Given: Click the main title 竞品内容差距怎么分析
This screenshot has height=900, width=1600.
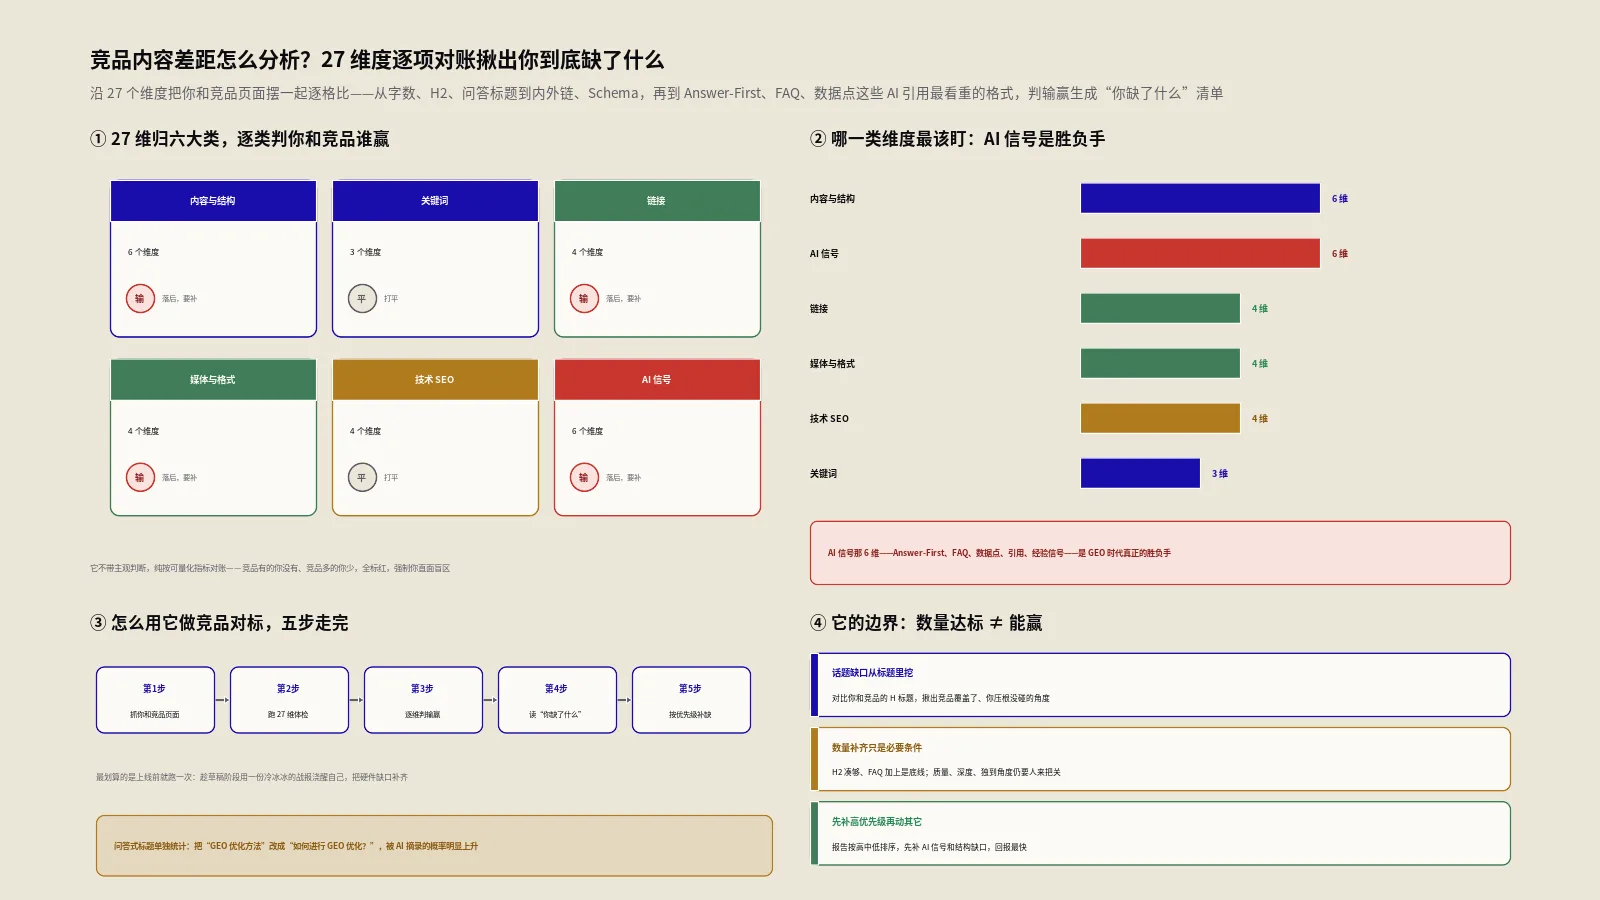Looking at the screenshot, I should [x=377, y=60].
